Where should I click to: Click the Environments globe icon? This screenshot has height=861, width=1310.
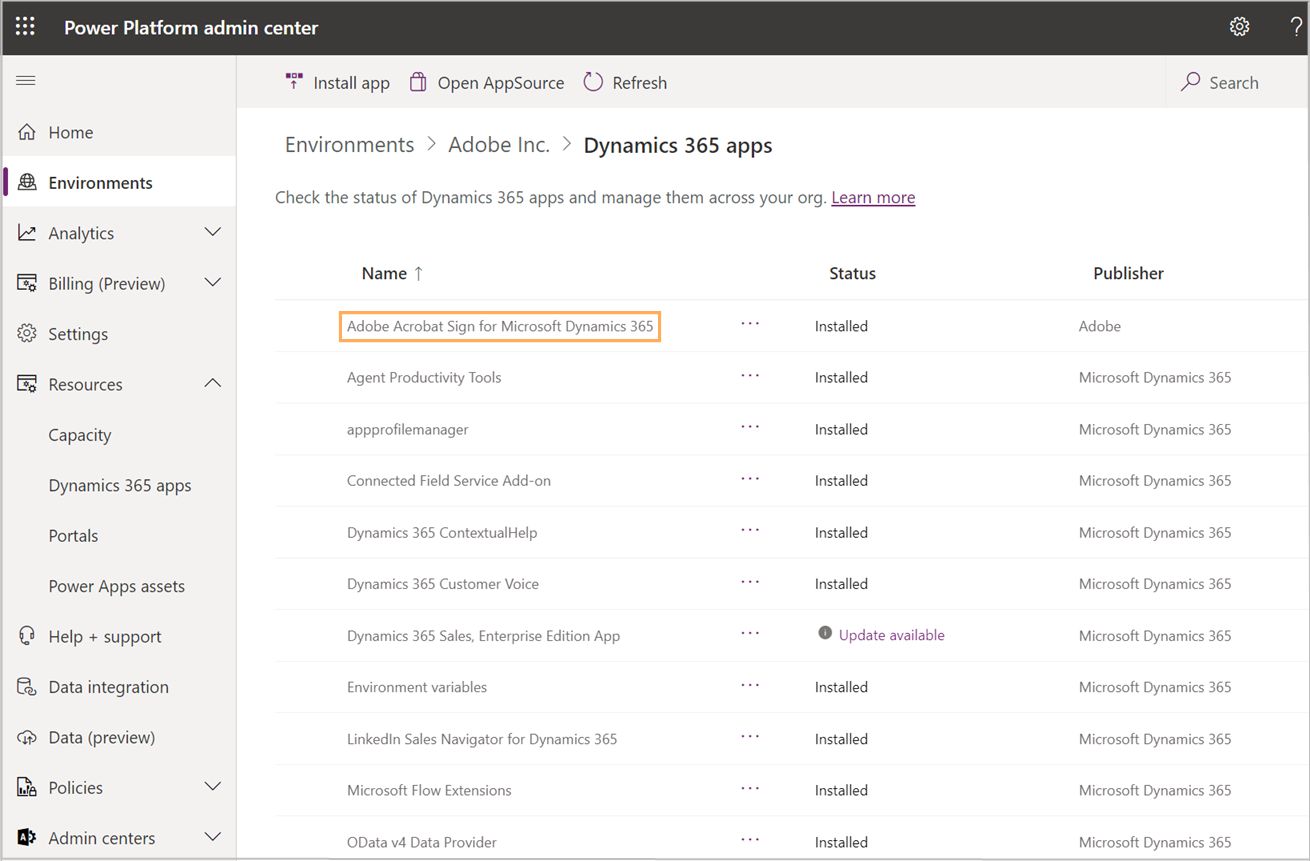coord(27,182)
